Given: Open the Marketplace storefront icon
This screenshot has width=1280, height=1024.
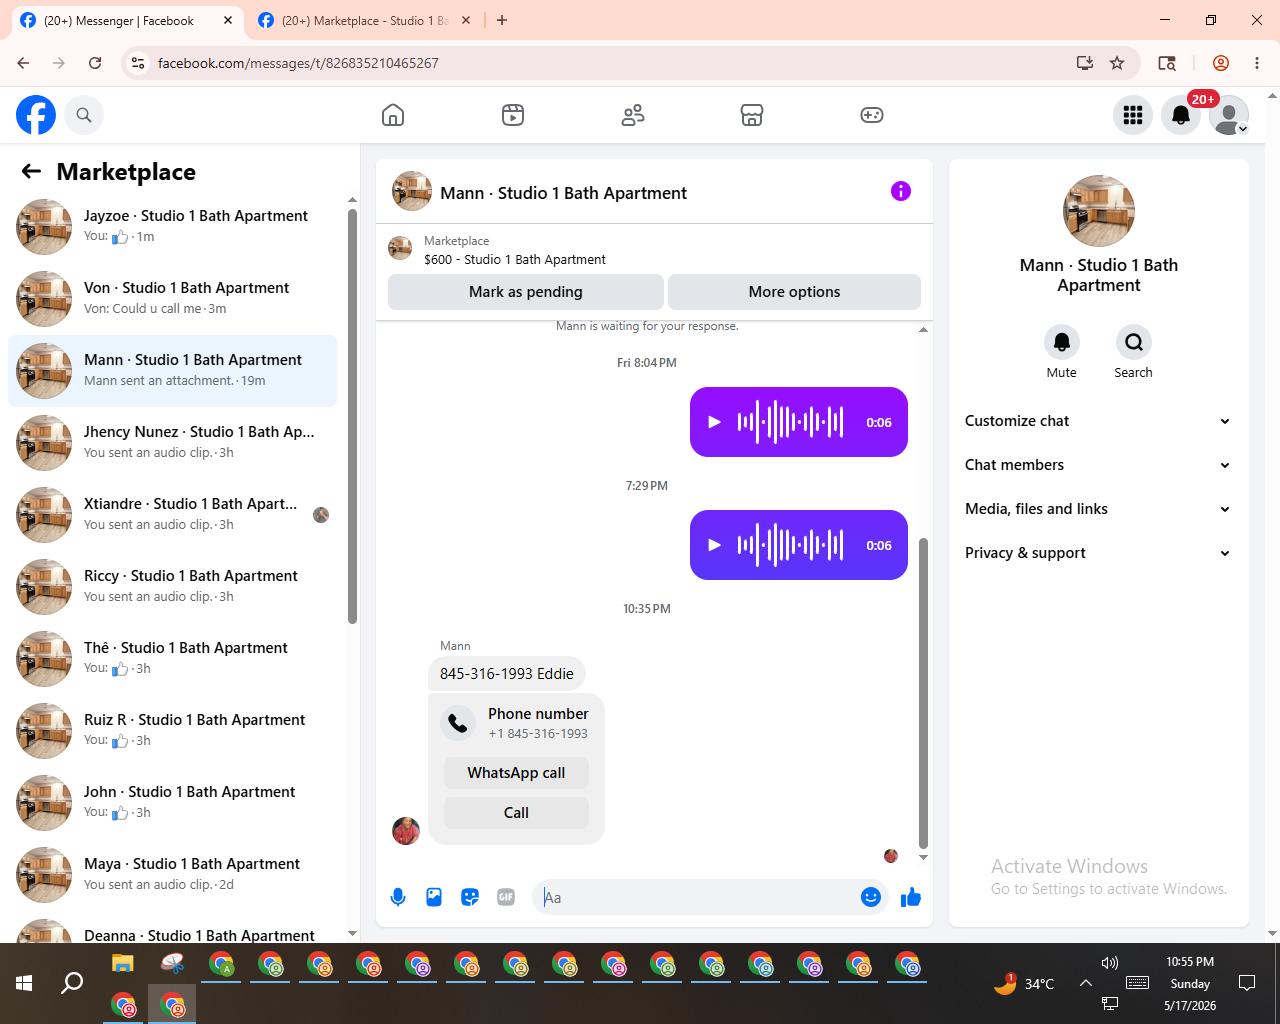Looking at the screenshot, I should point(752,115).
